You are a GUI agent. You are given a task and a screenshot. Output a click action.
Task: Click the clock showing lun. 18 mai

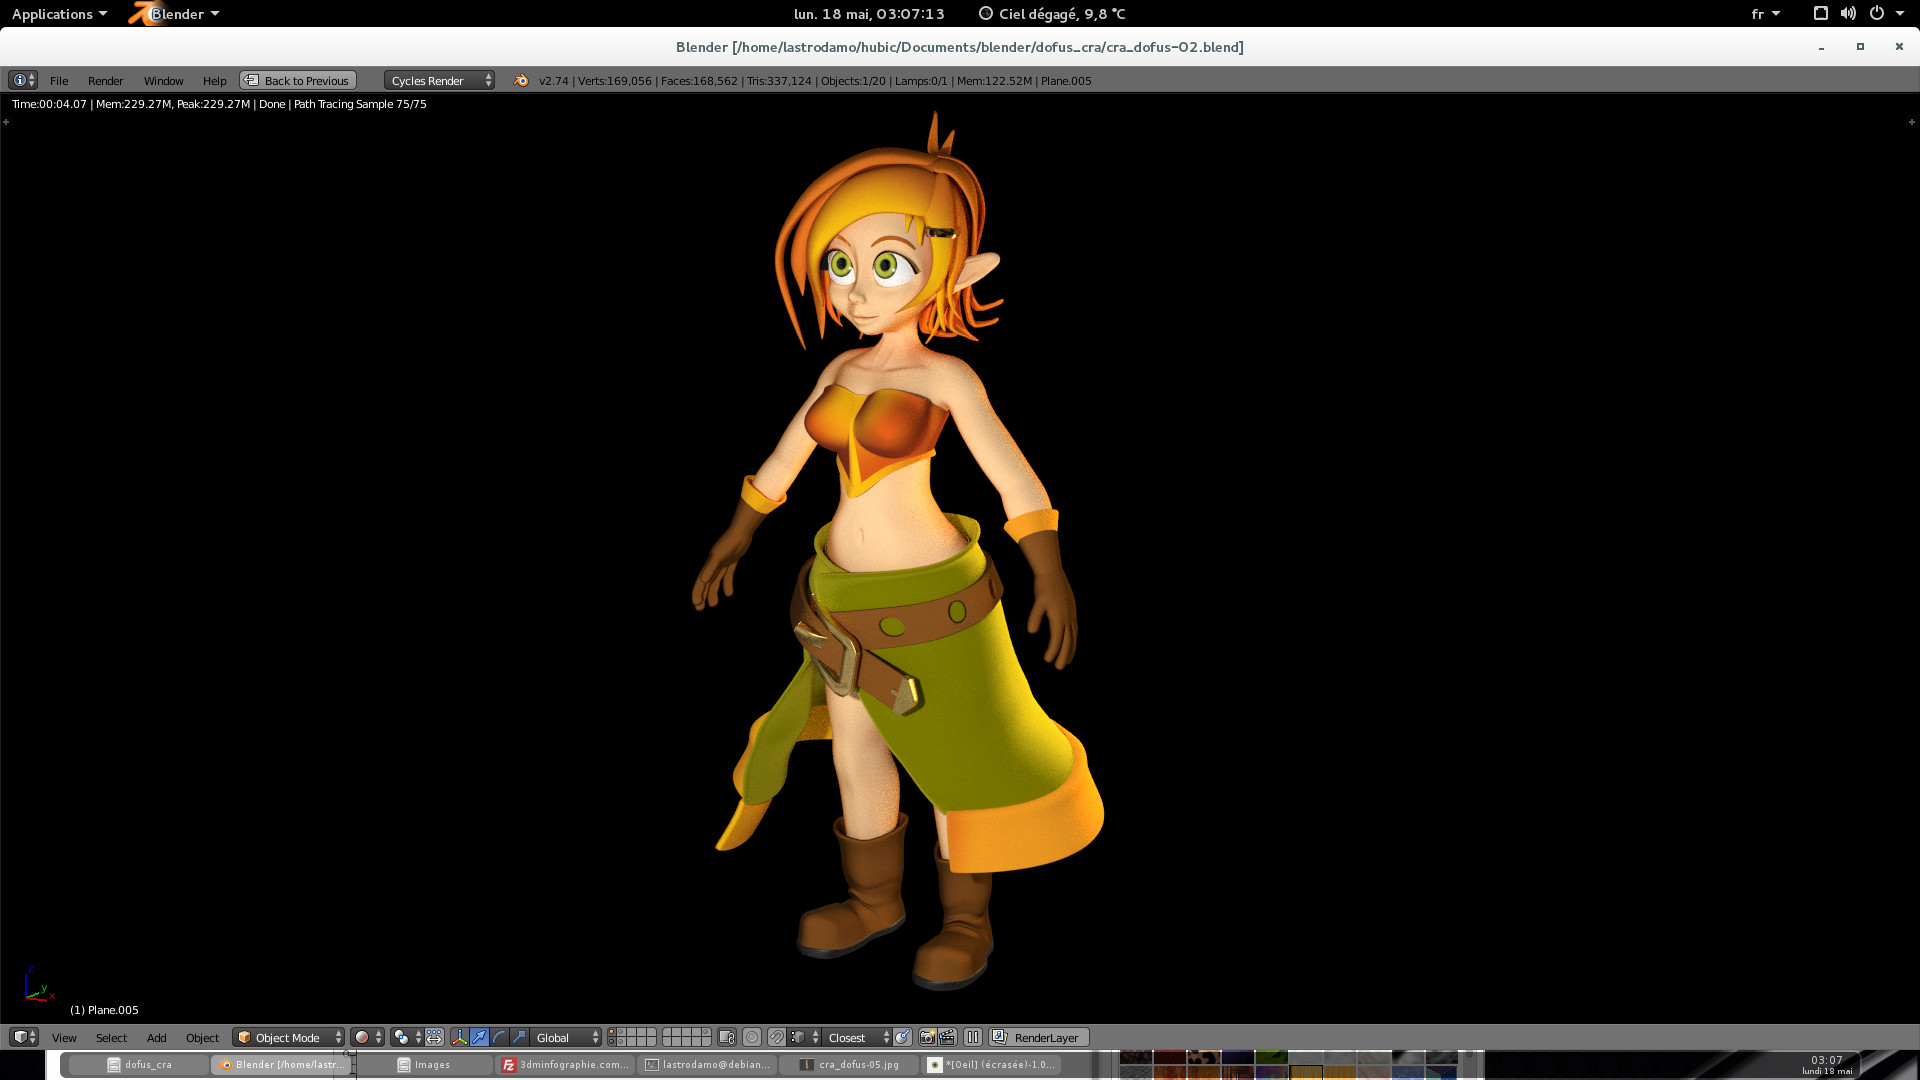click(869, 14)
